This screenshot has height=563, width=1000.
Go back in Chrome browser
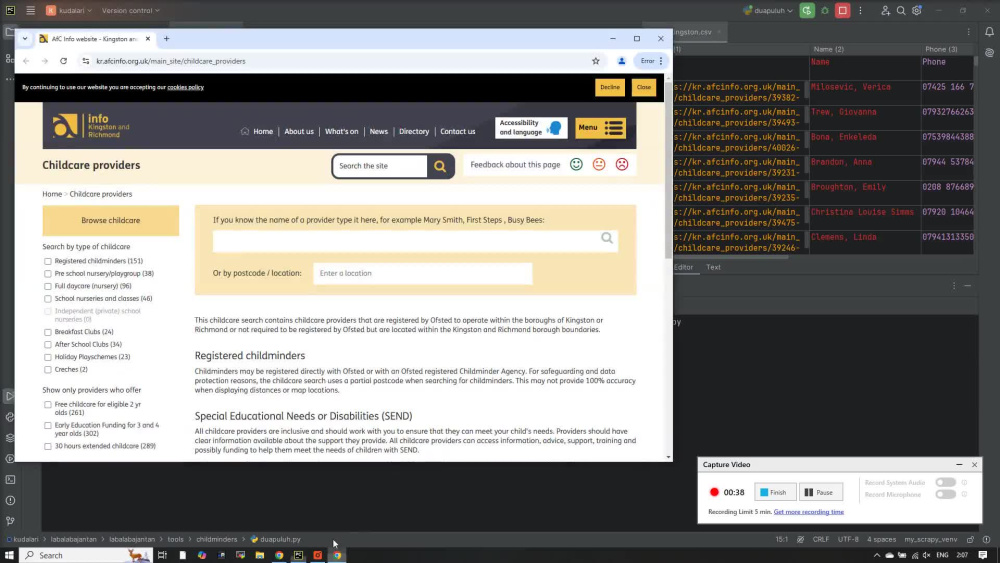26,61
